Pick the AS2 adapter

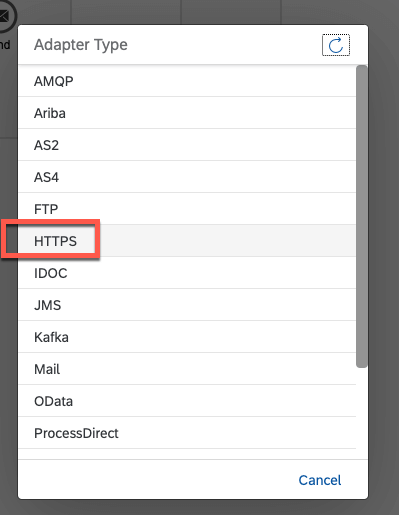coord(187,145)
